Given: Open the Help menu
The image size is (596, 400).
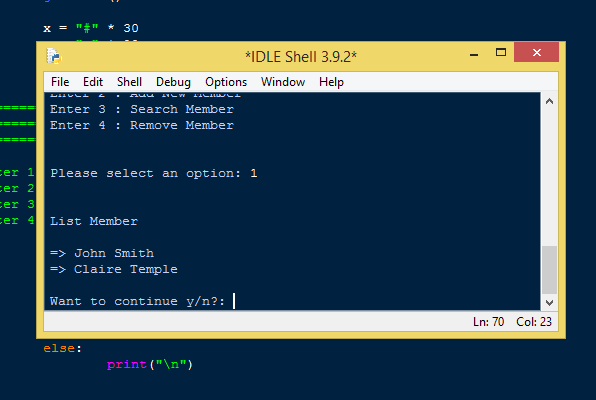Looking at the screenshot, I should pos(331,82).
